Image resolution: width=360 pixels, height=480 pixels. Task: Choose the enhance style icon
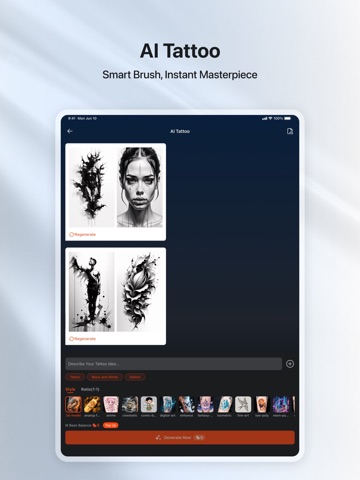tap(186, 405)
